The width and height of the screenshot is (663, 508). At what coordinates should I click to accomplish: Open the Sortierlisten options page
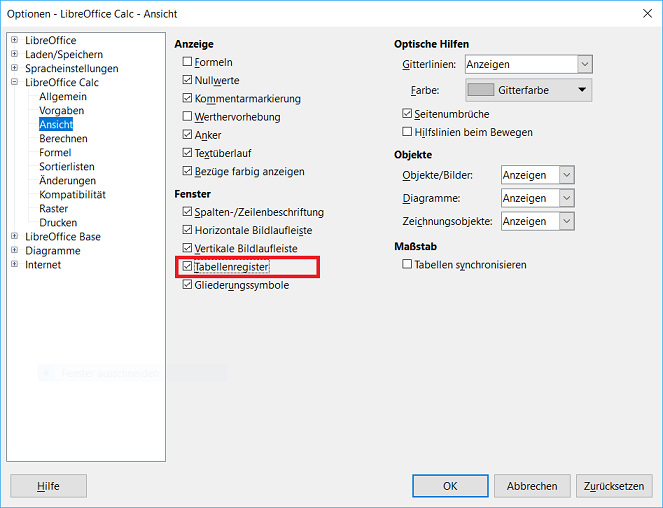[67, 166]
